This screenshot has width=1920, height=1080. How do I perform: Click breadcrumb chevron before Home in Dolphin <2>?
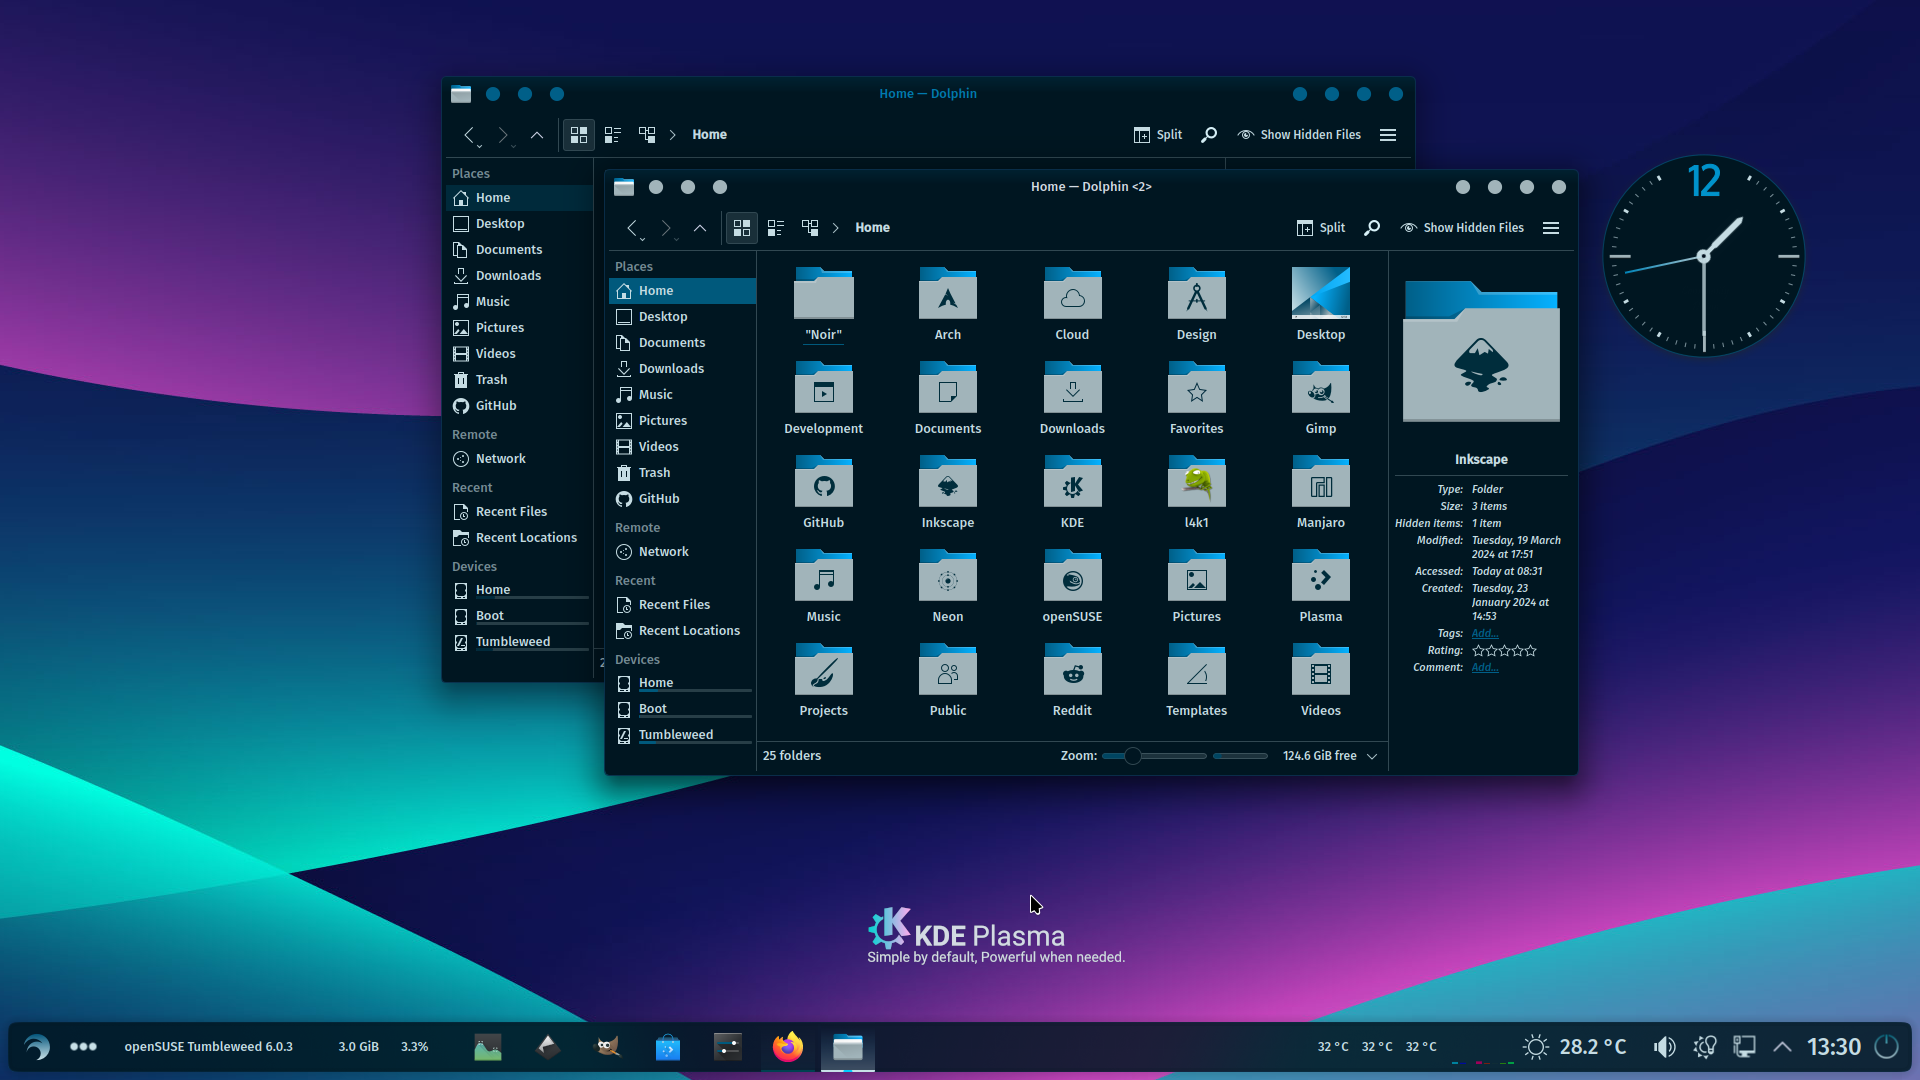click(x=836, y=228)
